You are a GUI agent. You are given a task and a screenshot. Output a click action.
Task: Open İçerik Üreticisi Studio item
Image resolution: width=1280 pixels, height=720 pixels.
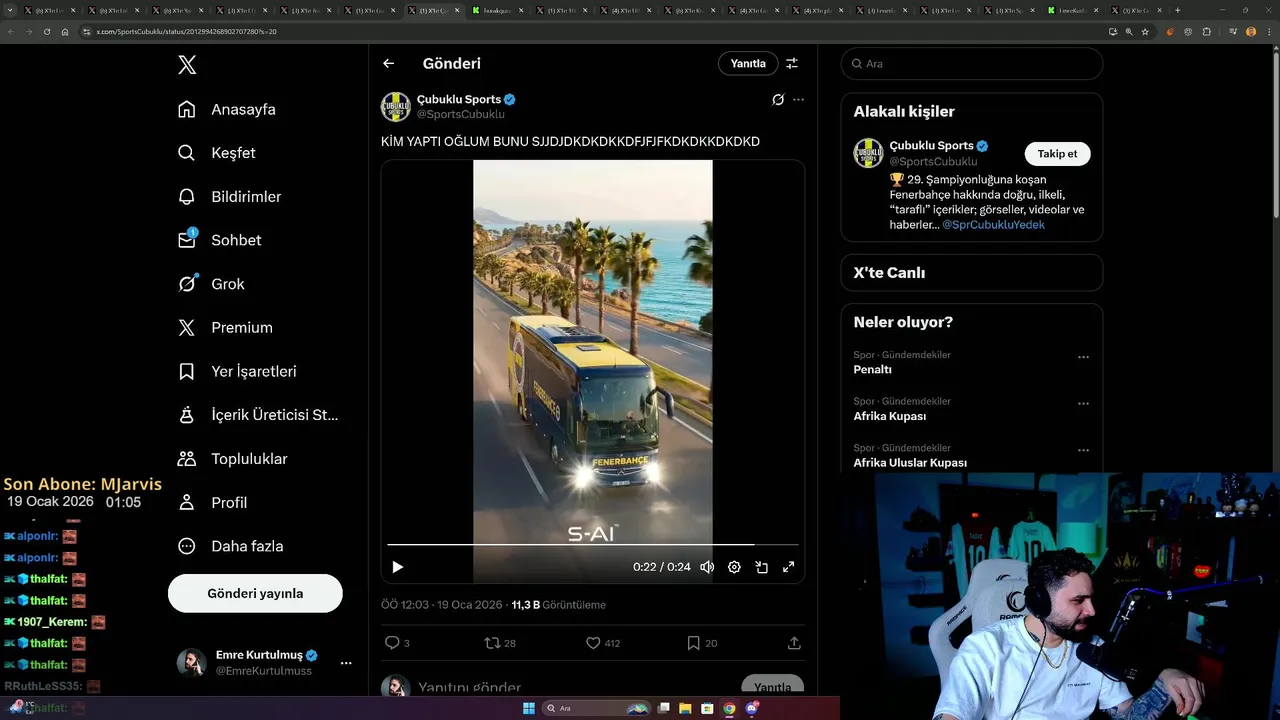(258, 415)
